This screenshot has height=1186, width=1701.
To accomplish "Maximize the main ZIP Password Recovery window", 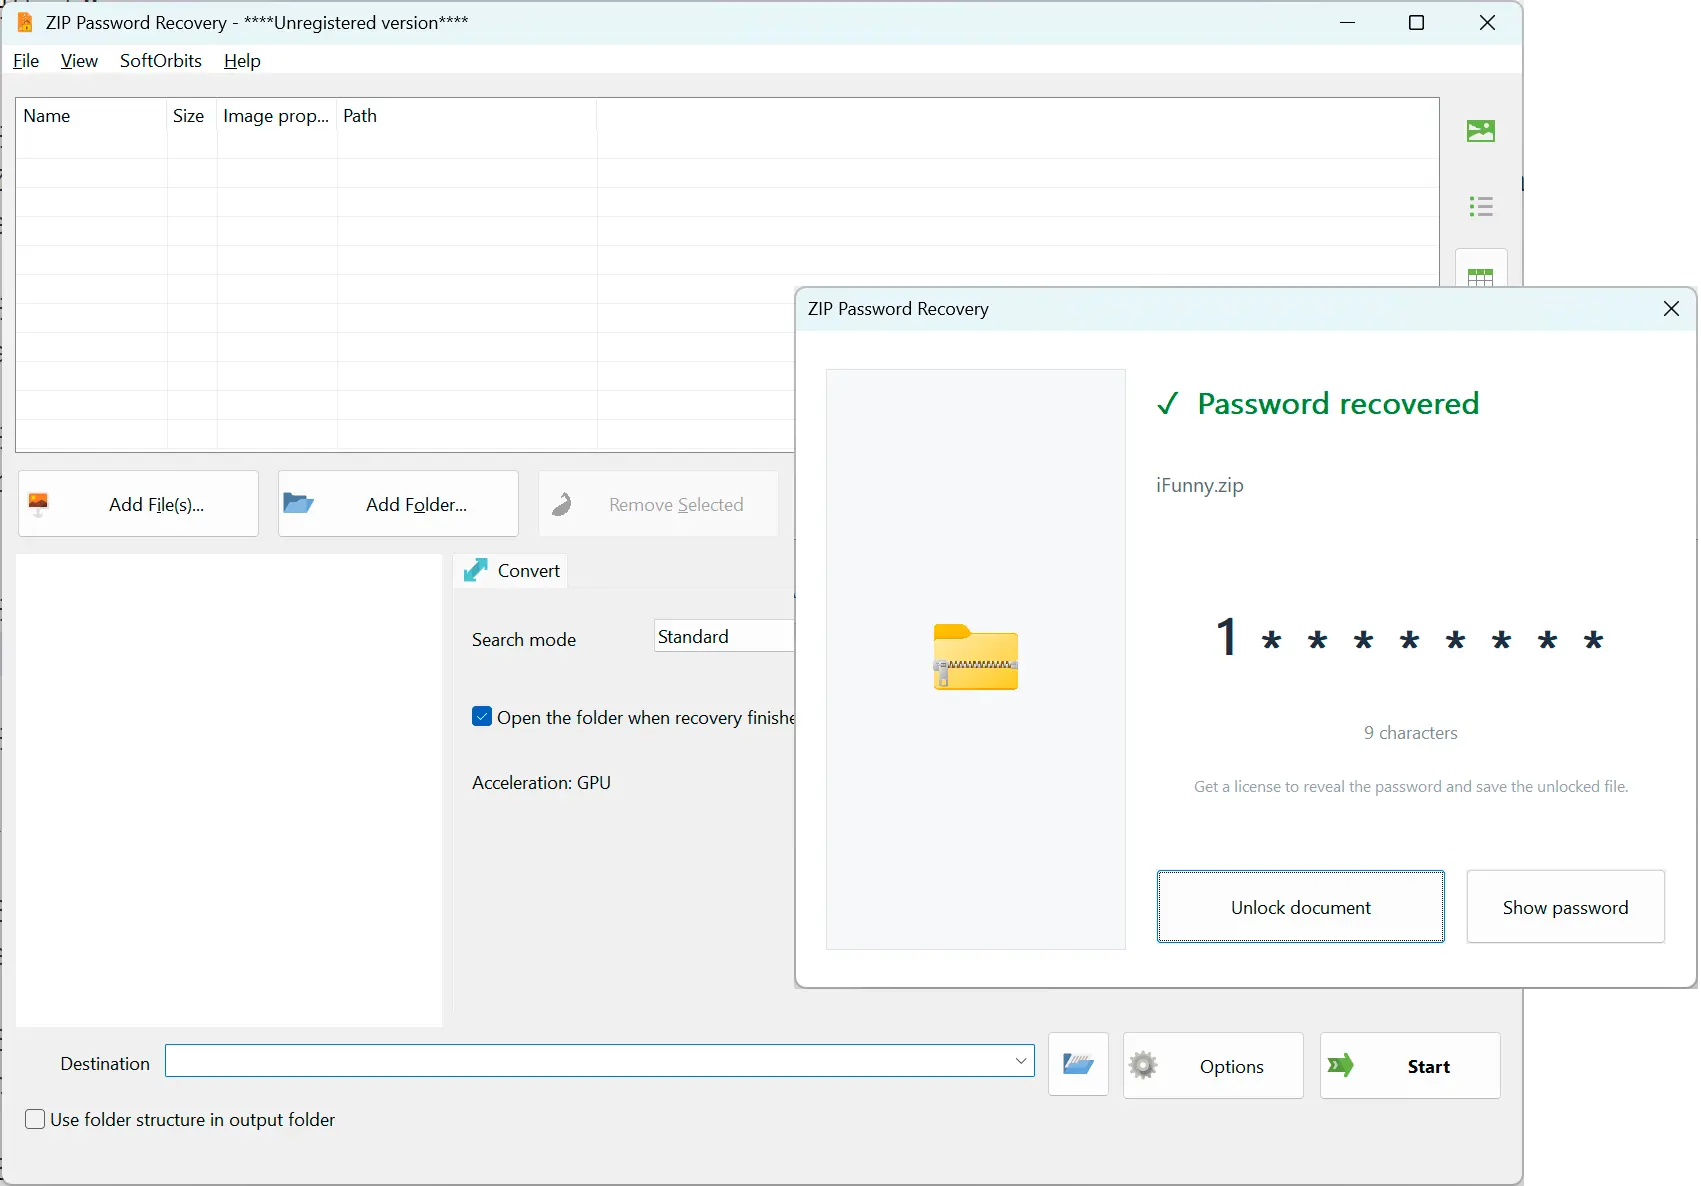I will pyautogui.click(x=1416, y=22).
